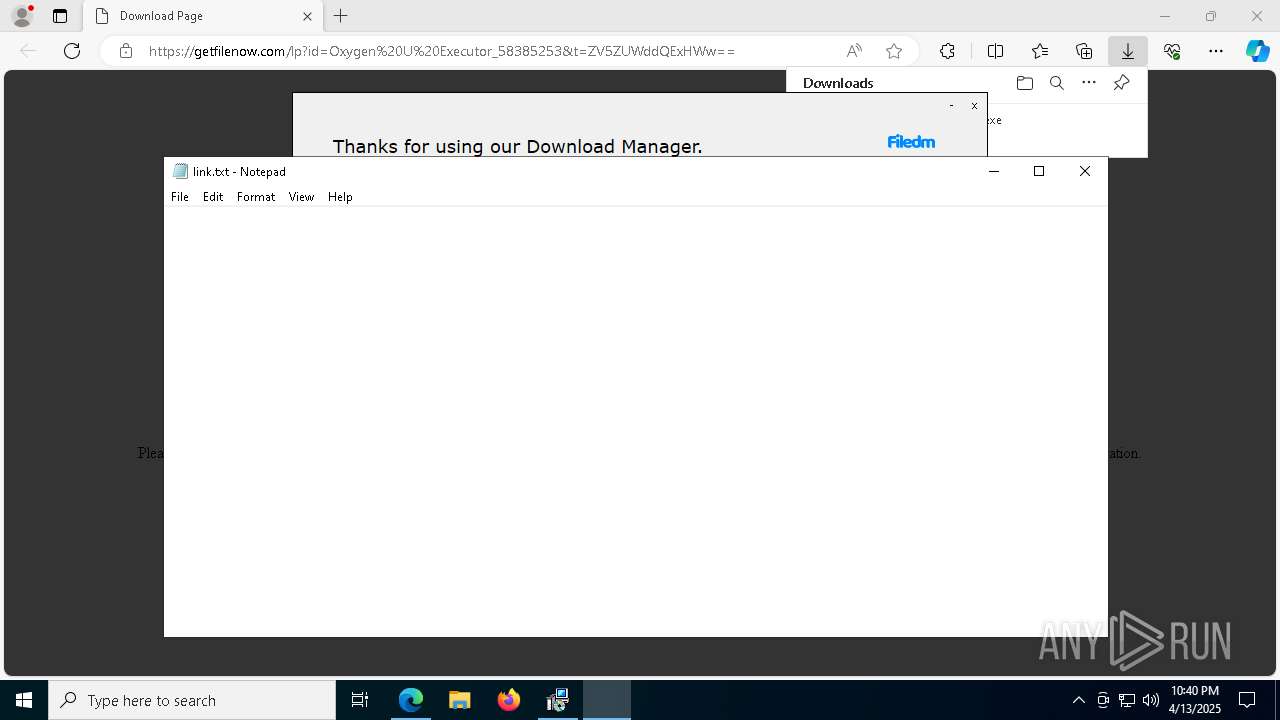Screen dimensions: 1280x720
Task: Launch Copilot sidebar icon
Action: point(1258,51)
